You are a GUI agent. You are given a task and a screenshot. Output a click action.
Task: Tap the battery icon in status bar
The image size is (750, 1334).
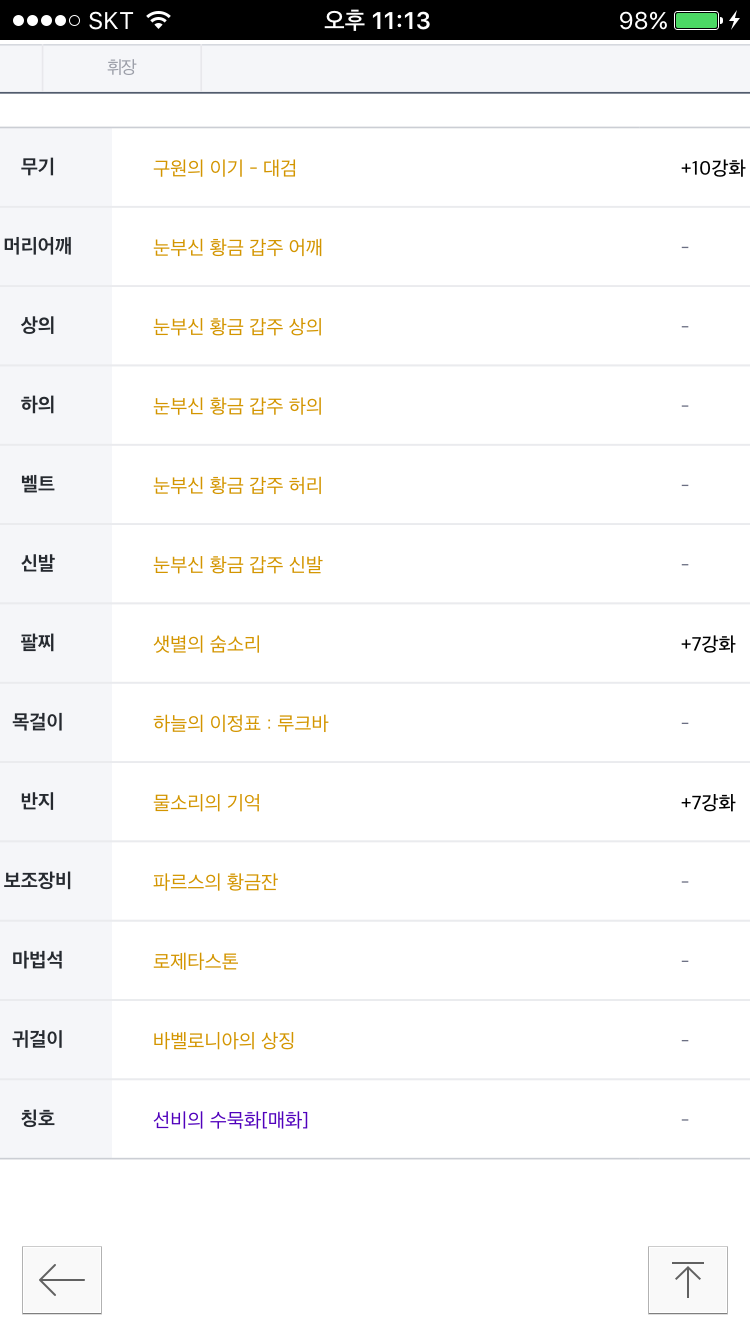[x=697, y=20]
